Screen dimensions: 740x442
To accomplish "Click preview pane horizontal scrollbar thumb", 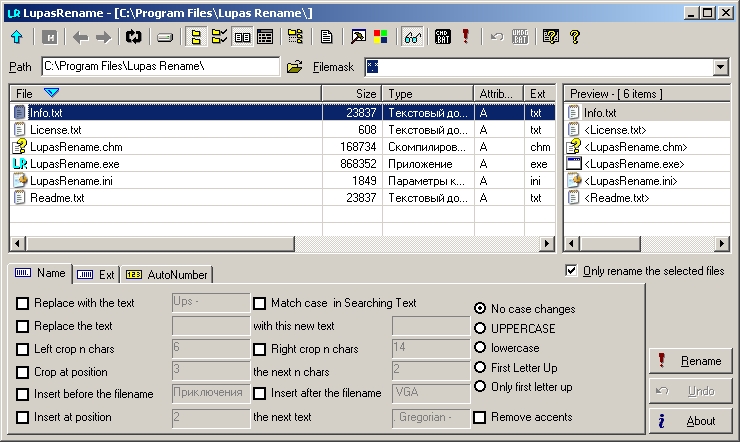I will click(611, 243).
